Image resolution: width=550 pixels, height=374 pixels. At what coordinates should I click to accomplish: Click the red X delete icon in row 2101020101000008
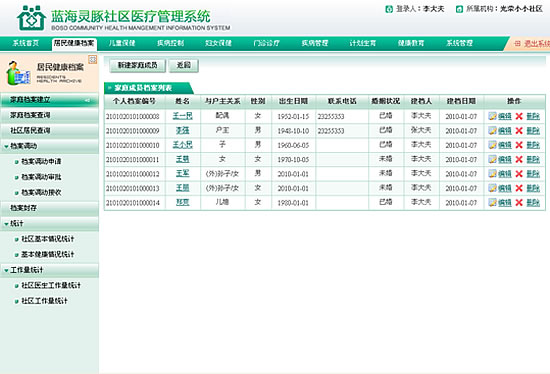tap(519, 116)
